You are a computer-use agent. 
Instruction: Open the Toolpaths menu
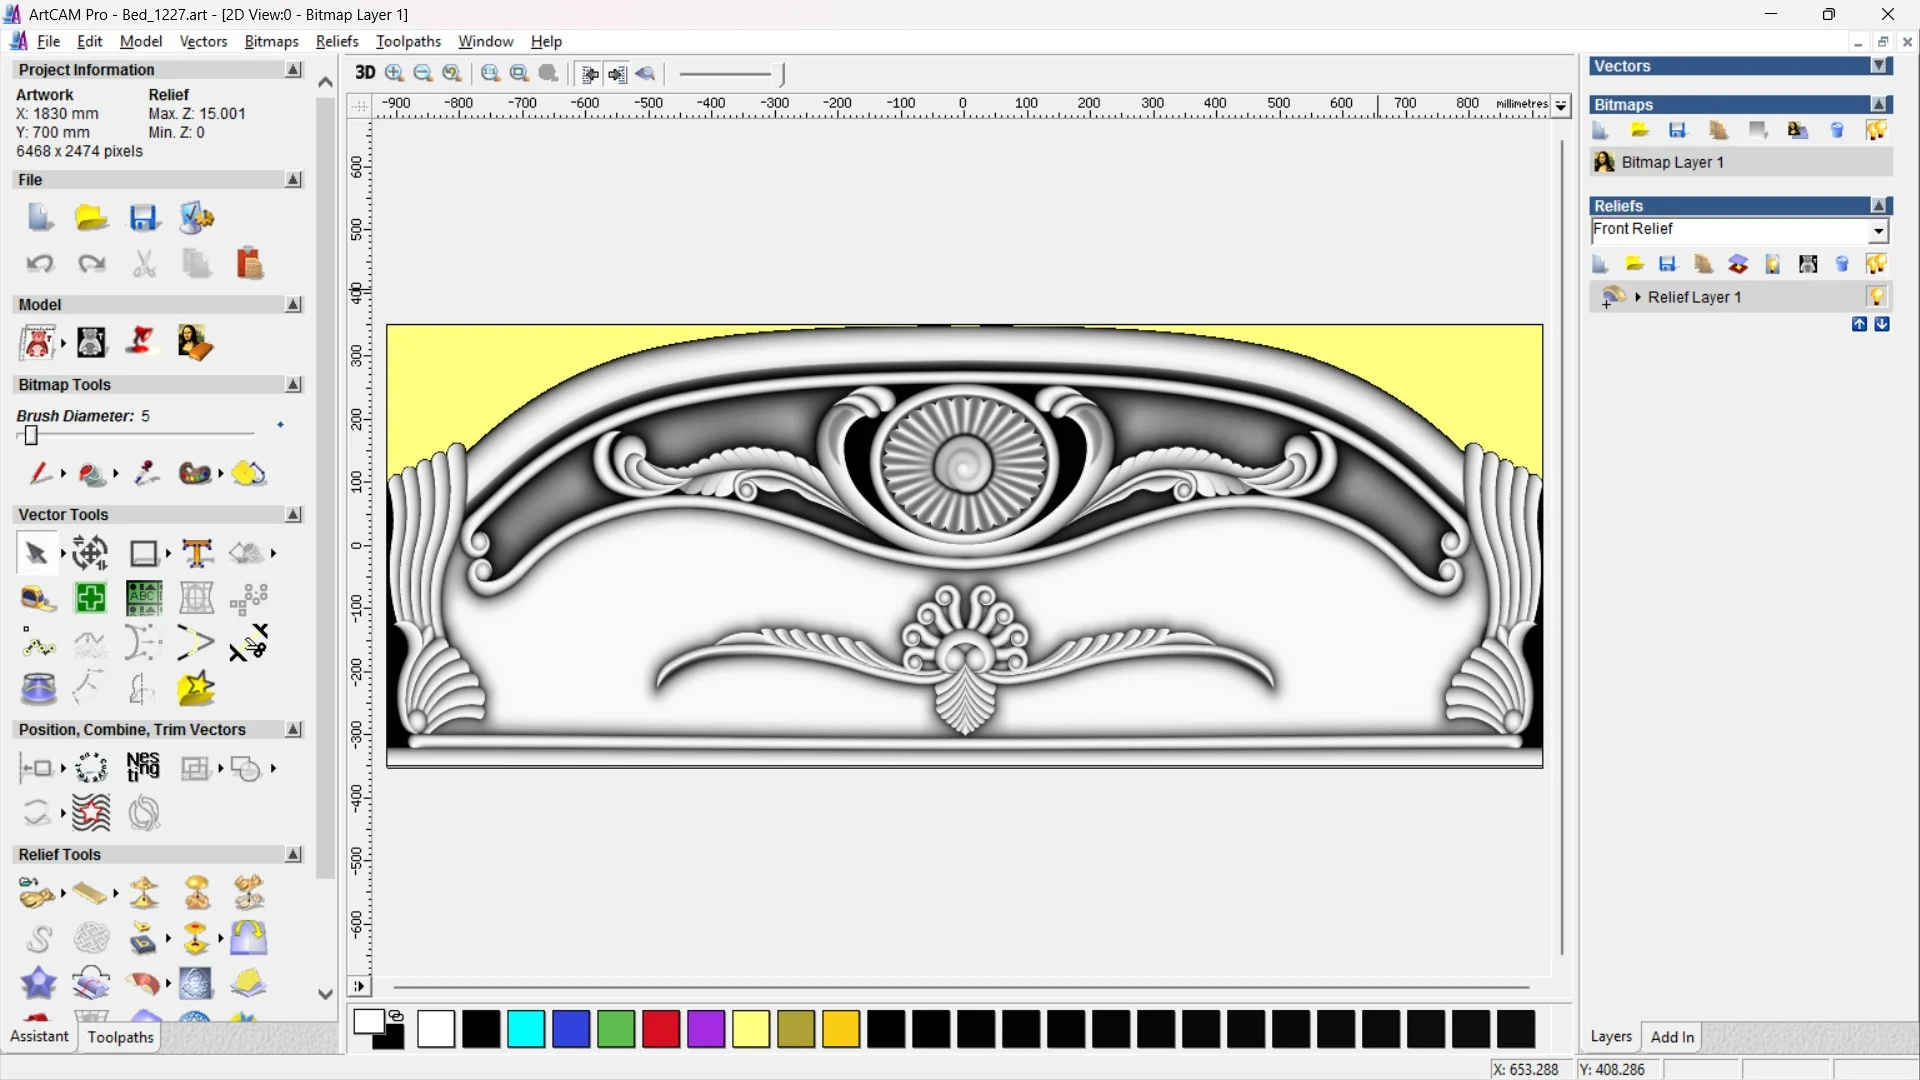[x=408, y=41]
